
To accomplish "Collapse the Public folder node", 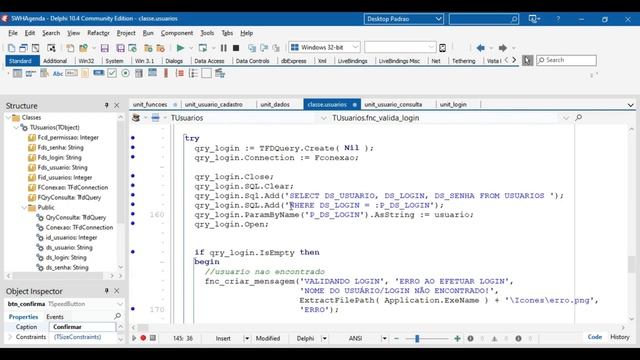I will [24, 207].
